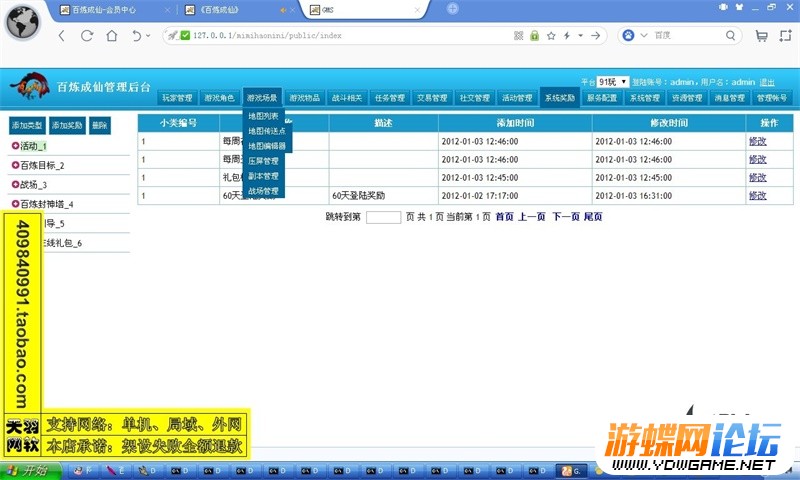The image size is (800, 480).
Task: Open search engine chooser chevron
Action: (644, 35)
